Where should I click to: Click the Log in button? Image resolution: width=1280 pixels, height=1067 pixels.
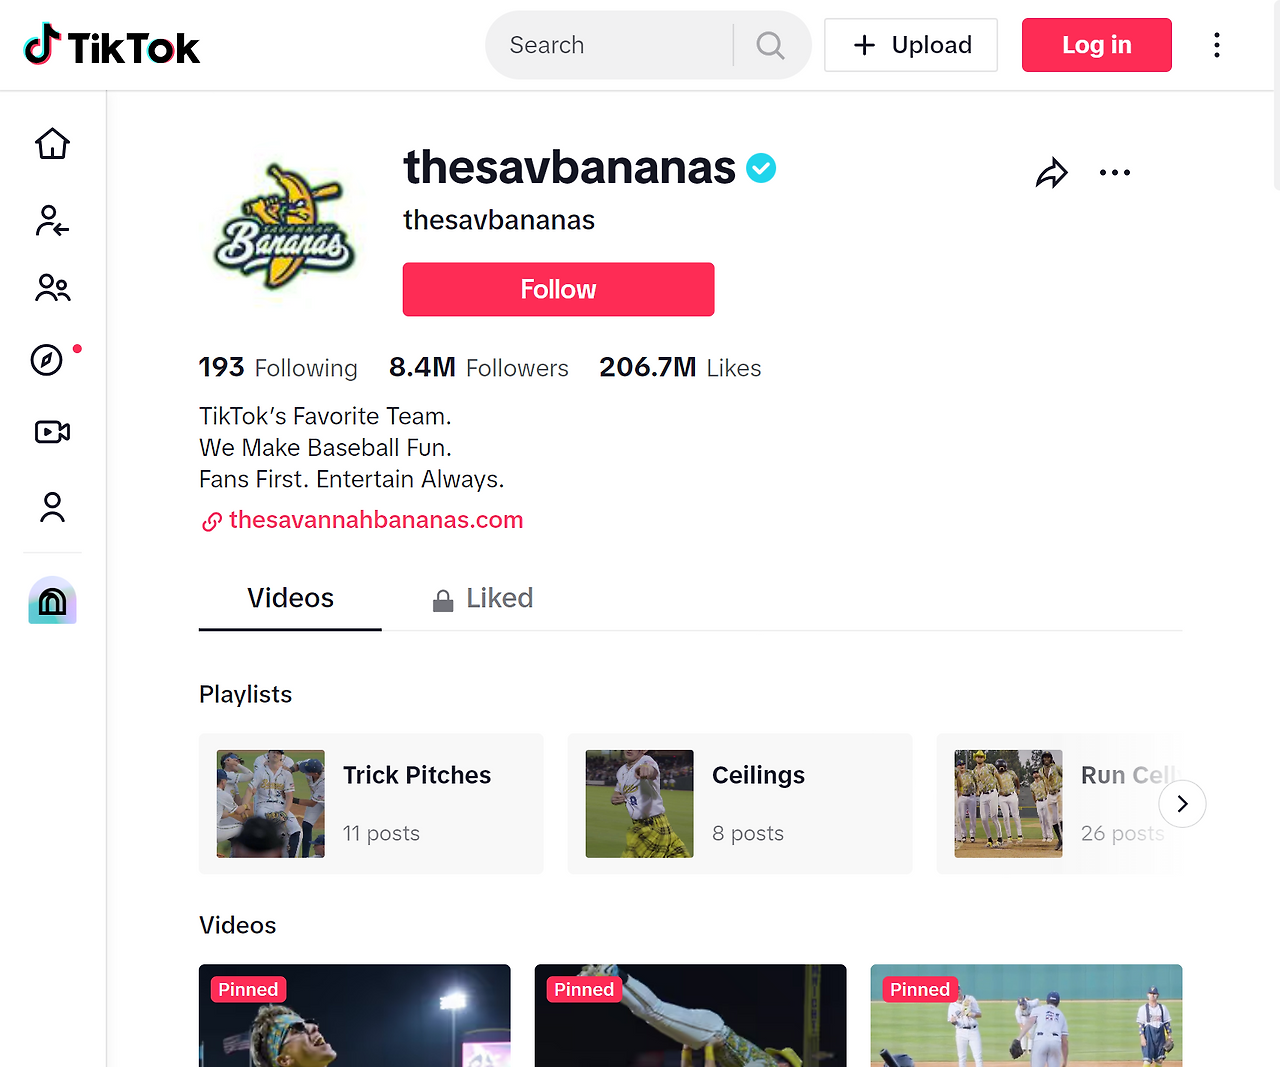click(1096, 44)
